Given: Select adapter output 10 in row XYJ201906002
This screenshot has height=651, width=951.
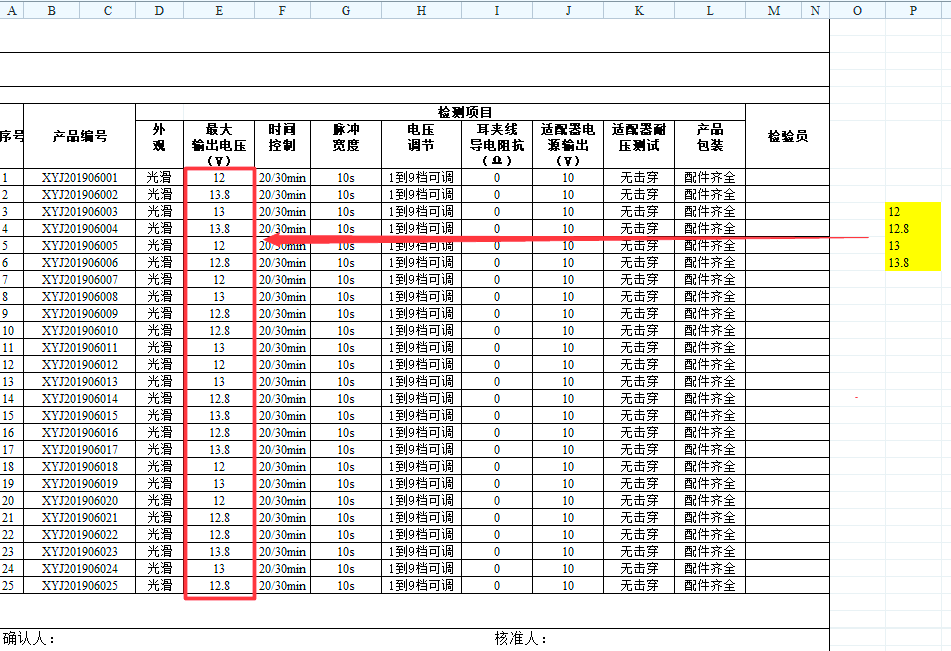Looking at the screenshot, I should [x=568, y=195].
